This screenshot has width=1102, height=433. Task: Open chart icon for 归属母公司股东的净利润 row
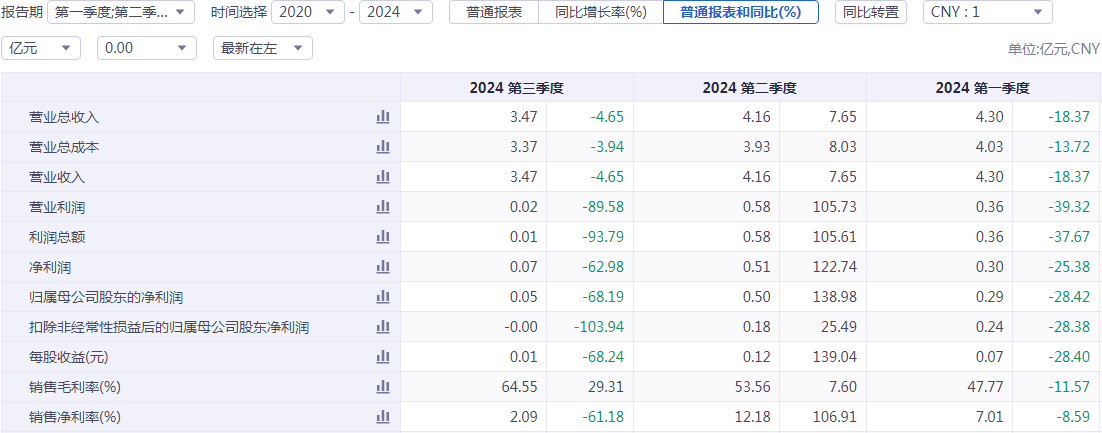pyautogui.click(x=383, y=297)
